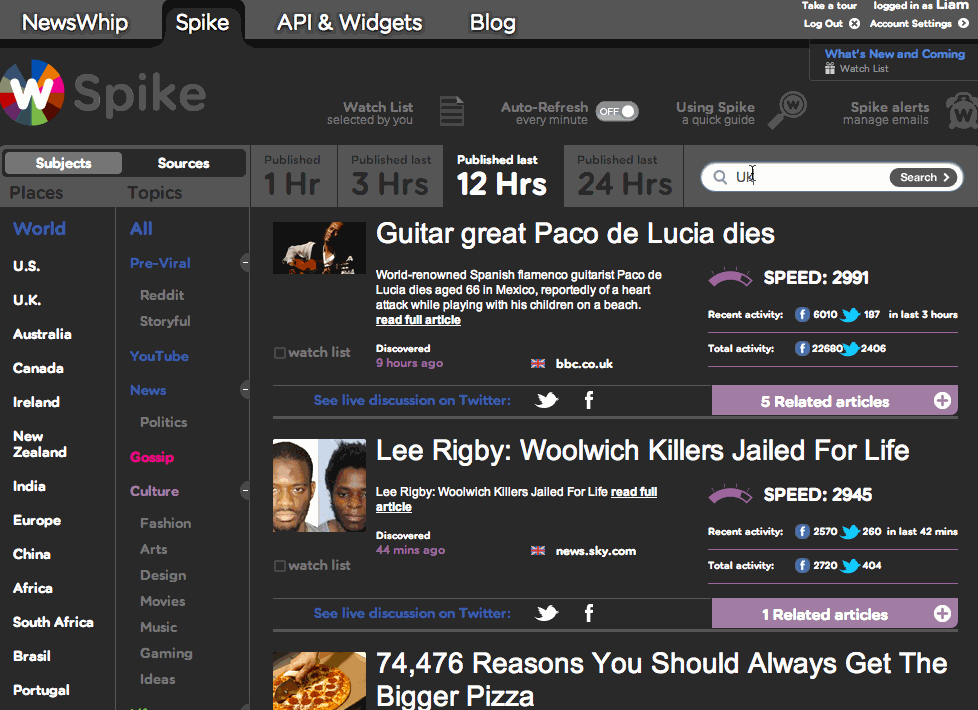Collapse the Pre-Viral topic group

coord(245,263)
